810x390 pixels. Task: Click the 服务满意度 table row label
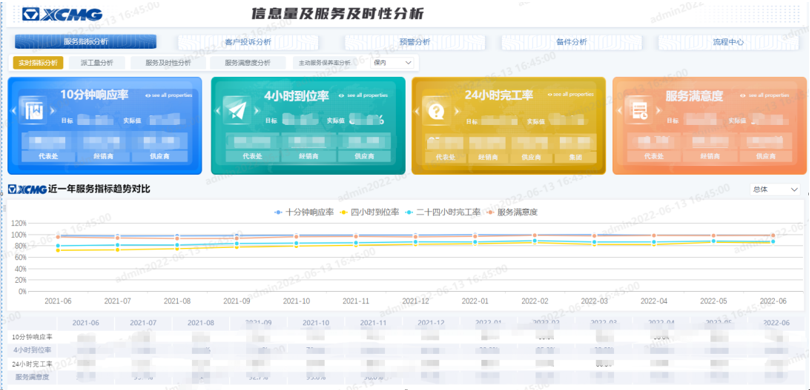point(34,377)
